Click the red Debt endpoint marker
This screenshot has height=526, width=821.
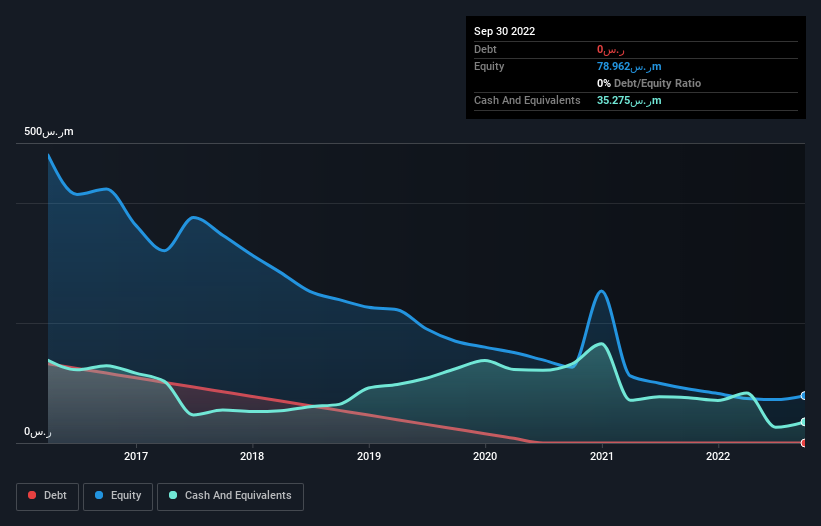pyautogui.click(x=804, y=443)
